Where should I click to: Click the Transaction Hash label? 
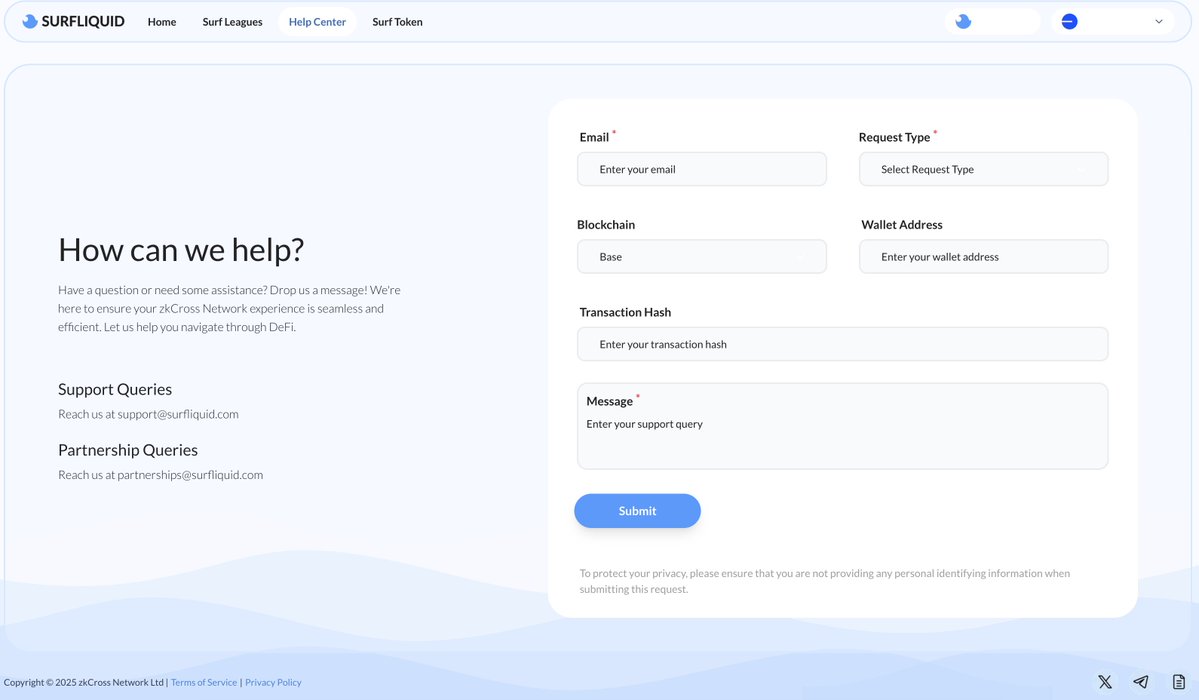[x=625, y=312]
